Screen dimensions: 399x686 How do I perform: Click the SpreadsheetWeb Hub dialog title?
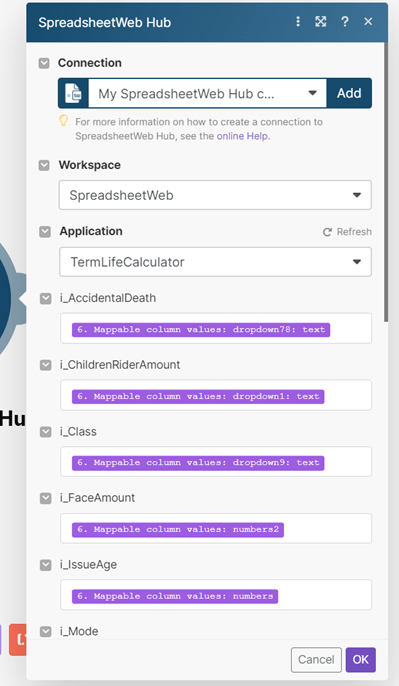click(x=105, y=22)
